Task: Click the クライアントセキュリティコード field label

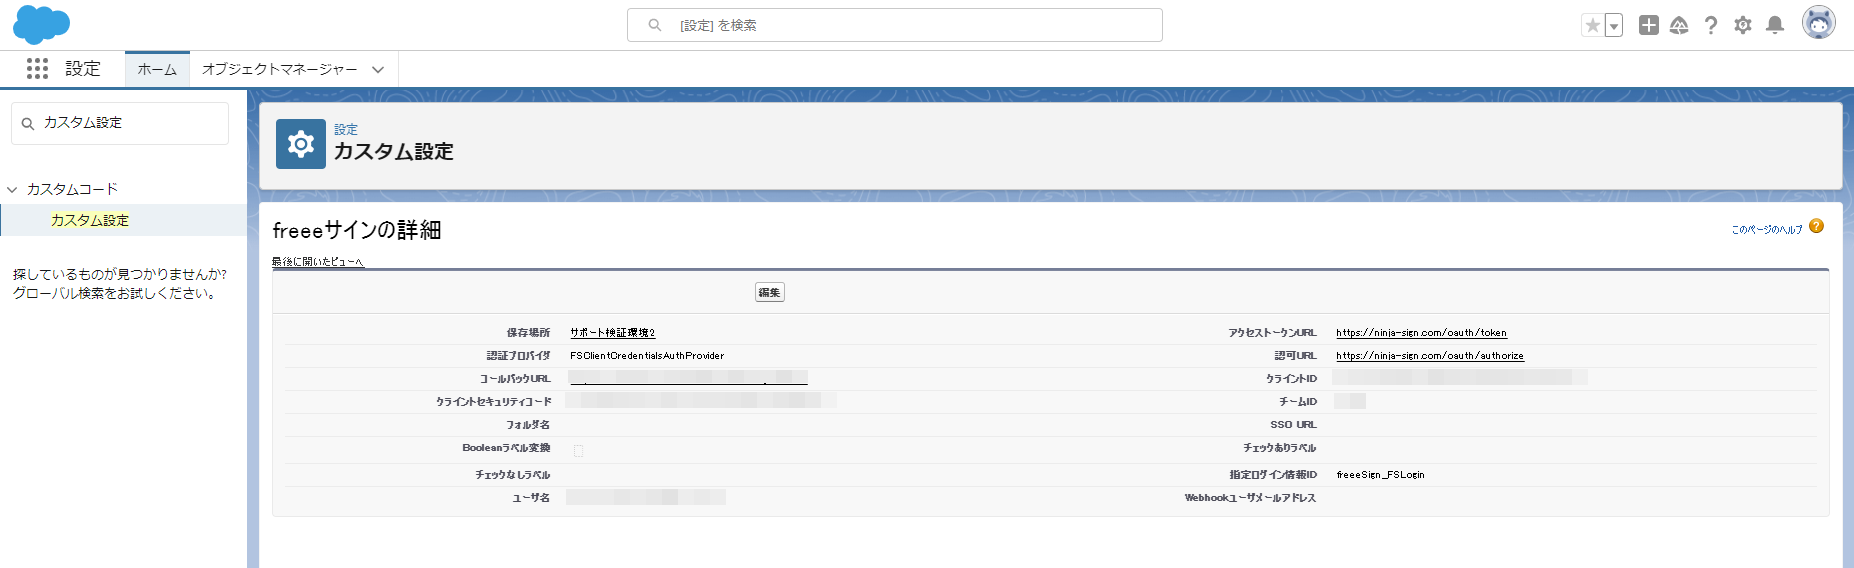Action: tap(493, 402)
